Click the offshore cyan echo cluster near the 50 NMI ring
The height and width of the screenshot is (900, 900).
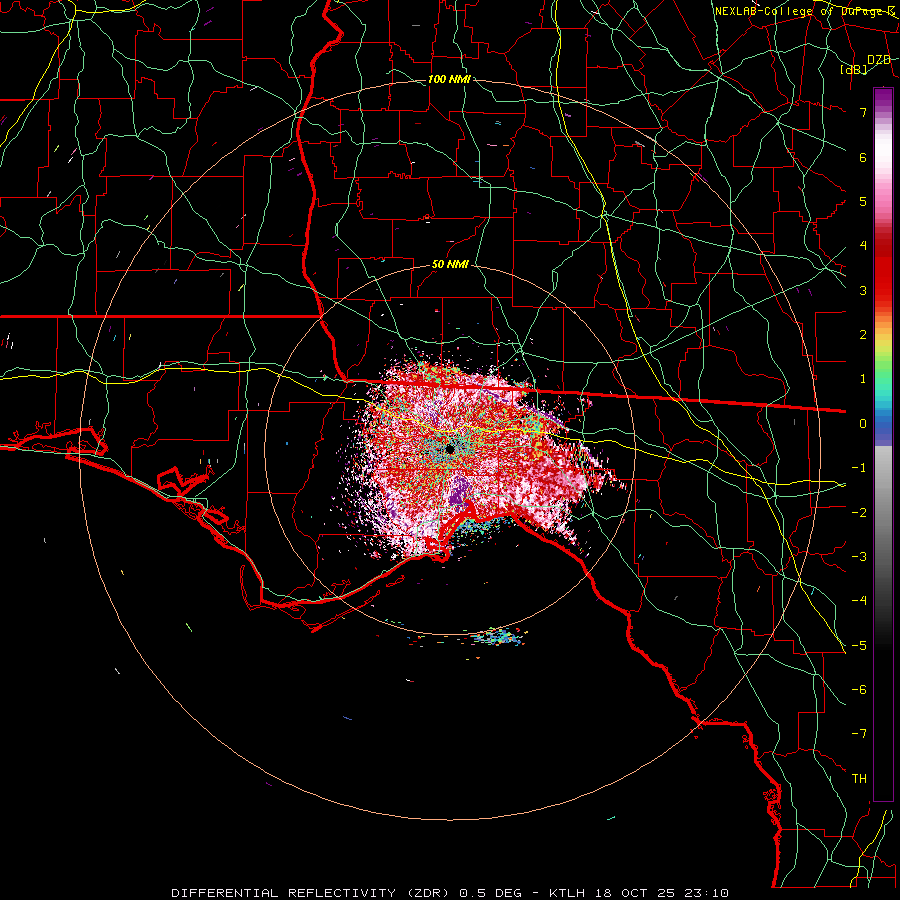coord(497,637)
